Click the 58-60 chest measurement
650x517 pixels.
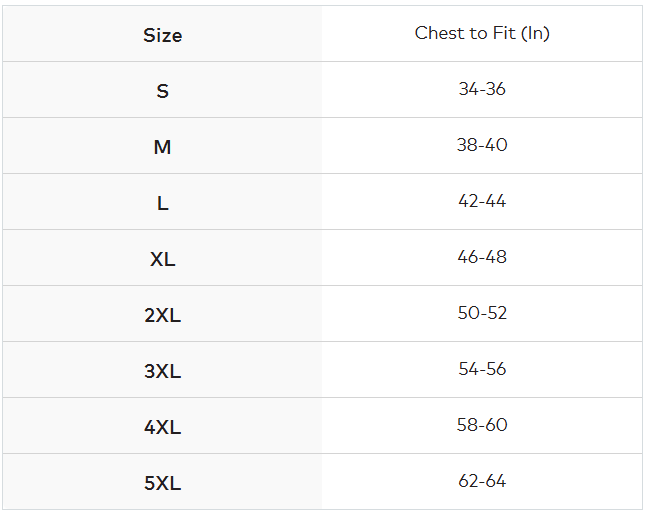click(x=482, y=425)
